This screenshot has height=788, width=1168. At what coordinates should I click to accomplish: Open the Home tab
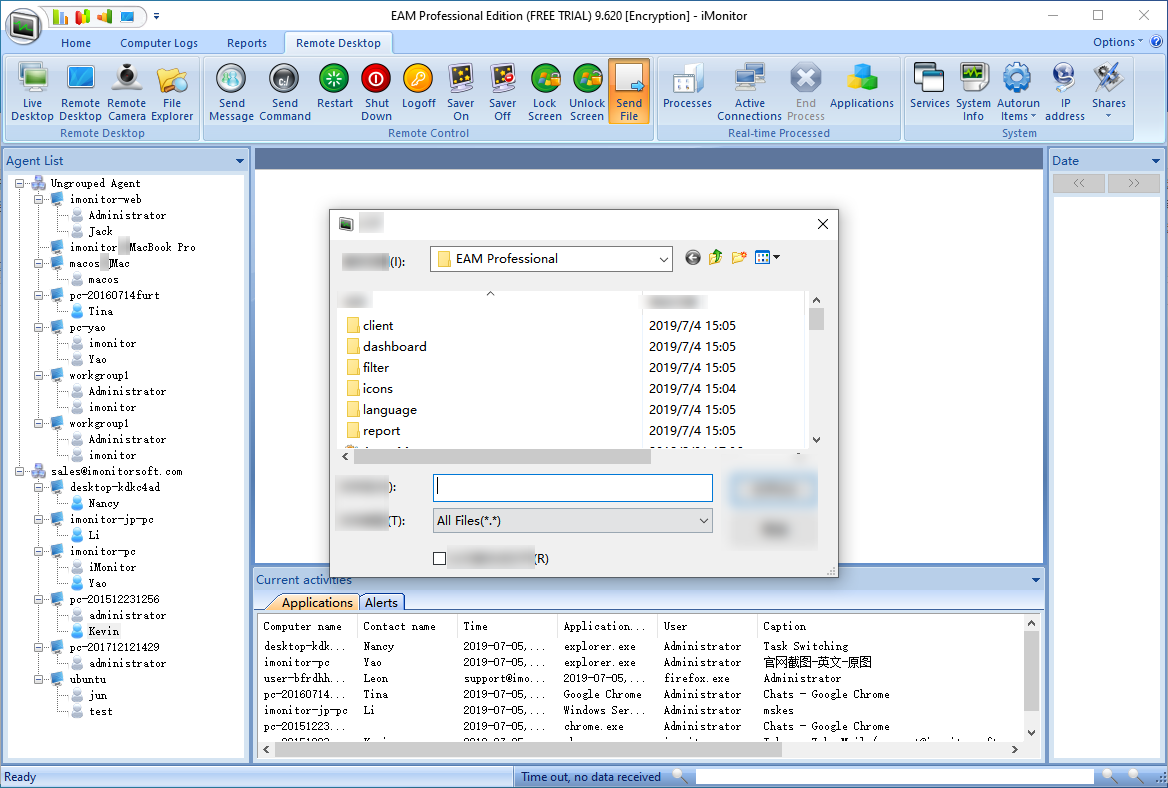click(76, 43)
